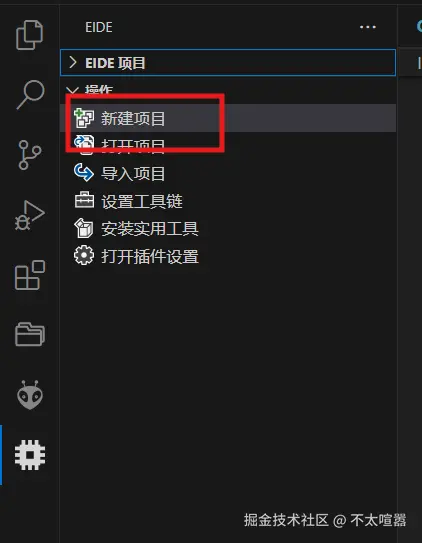
Task: Click the blue arrow icon beside 导入项目
Action: click(x=84, y=172)
